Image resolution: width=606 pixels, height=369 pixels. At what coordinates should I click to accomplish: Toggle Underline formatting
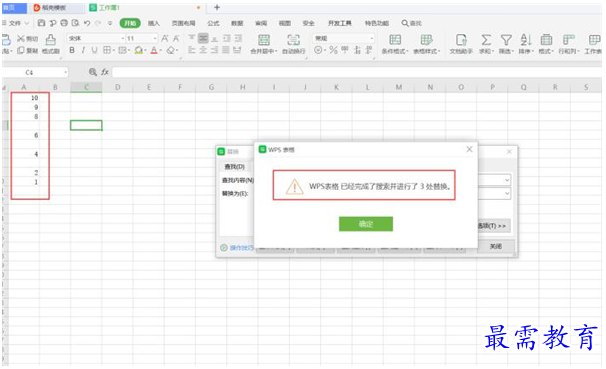[94, 50]
